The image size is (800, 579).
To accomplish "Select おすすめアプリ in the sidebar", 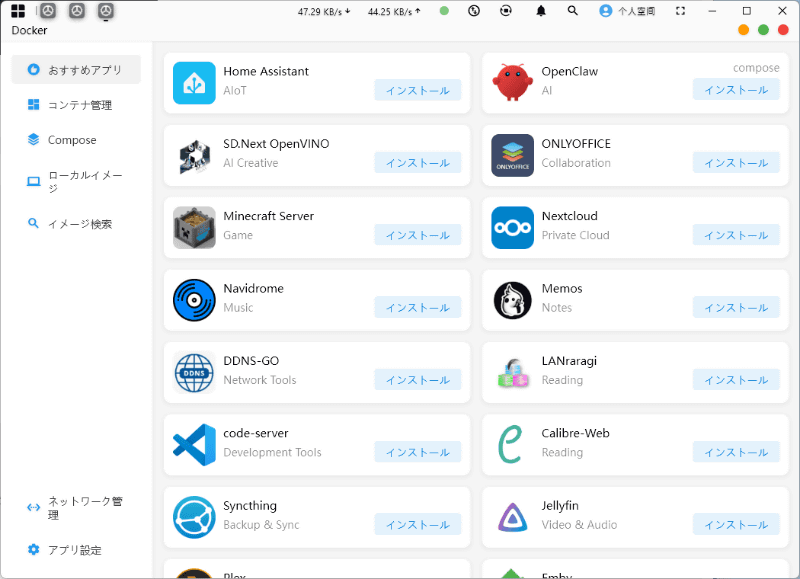I will (76, 69).
